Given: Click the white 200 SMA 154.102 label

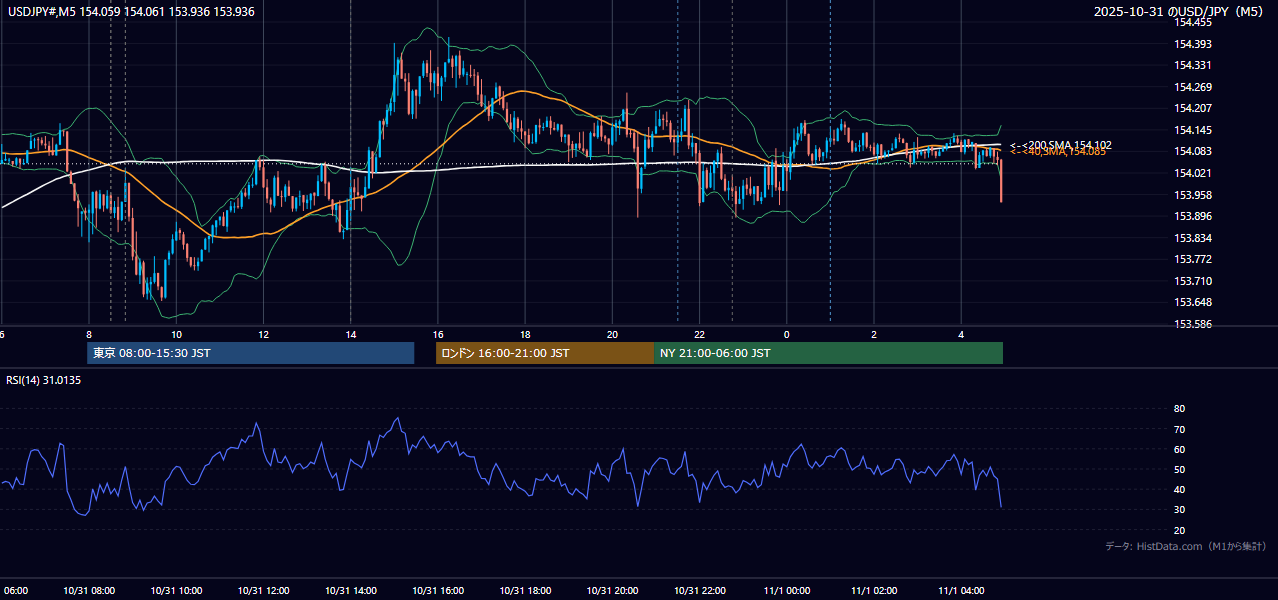Looking at the screenshot, I should (1061, 145).
